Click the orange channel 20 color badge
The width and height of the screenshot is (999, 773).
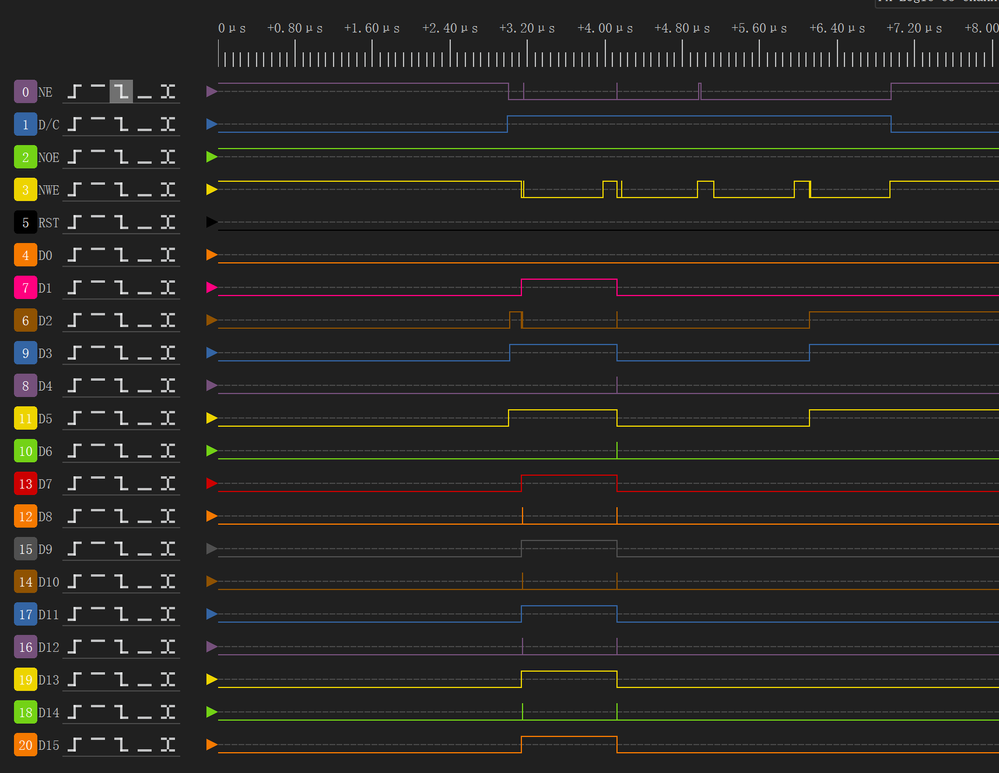pyautogui.click(x=25, y=745)
